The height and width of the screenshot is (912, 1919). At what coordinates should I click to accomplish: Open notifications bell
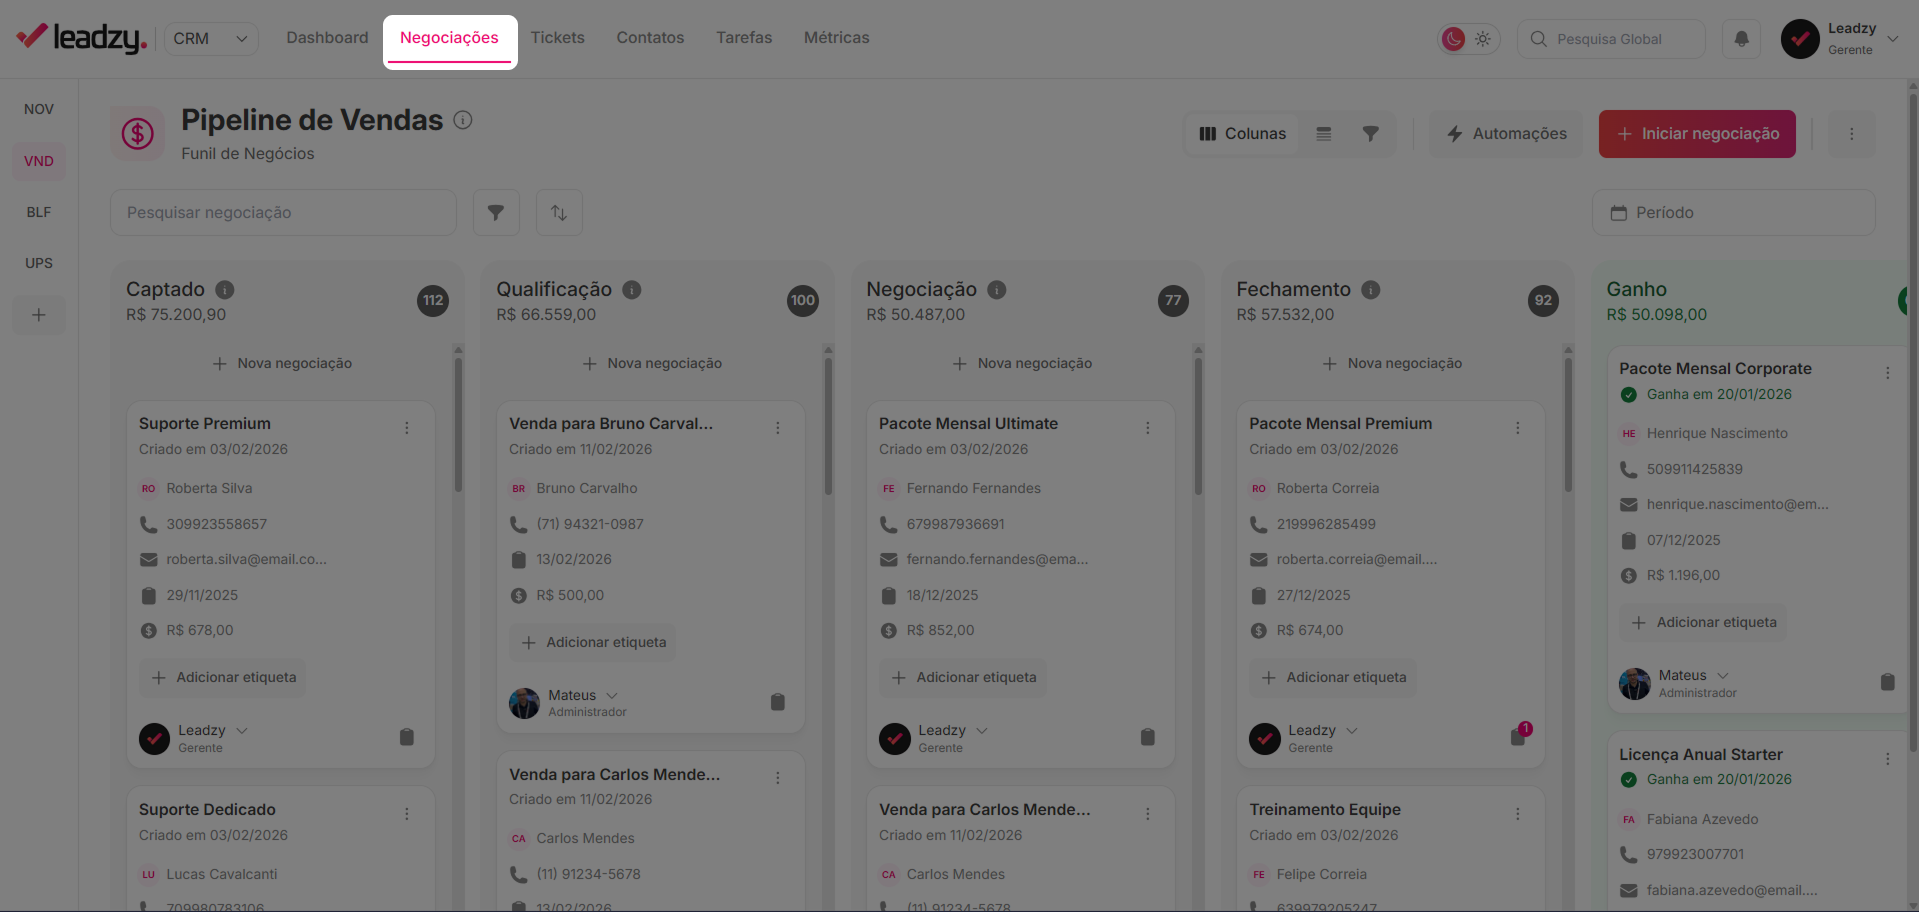(1741, 39)
